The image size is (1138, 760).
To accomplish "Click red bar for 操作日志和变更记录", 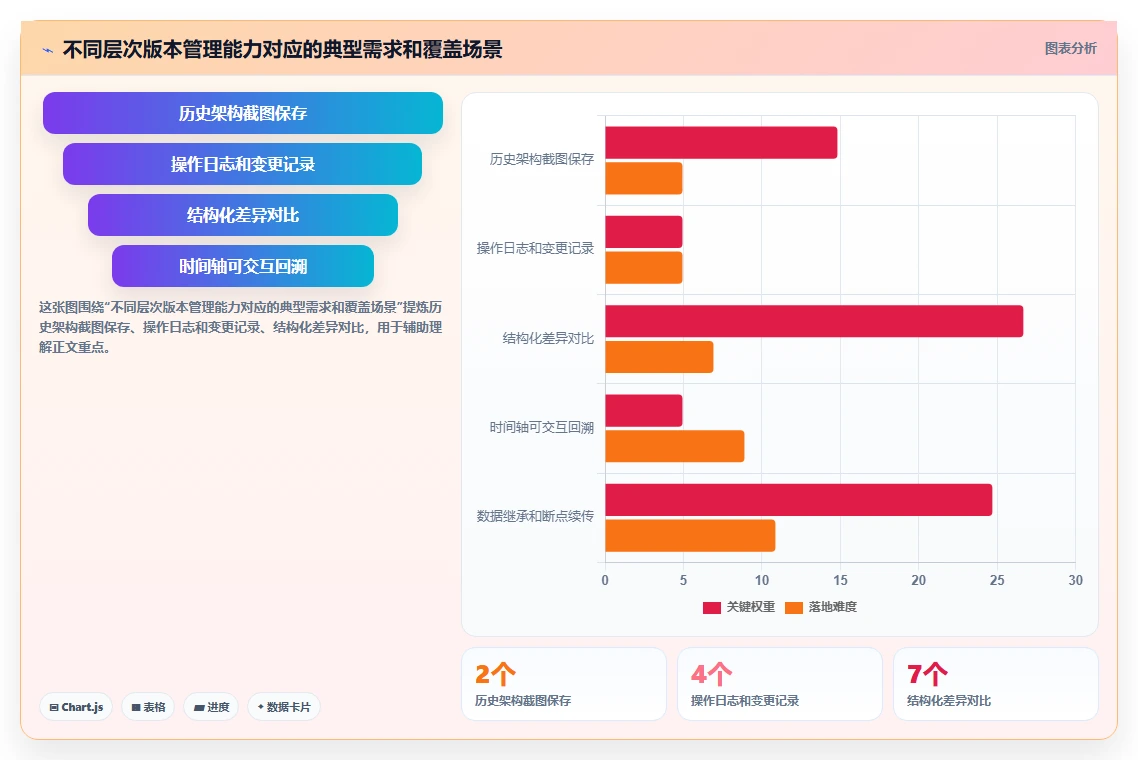I will (644, 232).
